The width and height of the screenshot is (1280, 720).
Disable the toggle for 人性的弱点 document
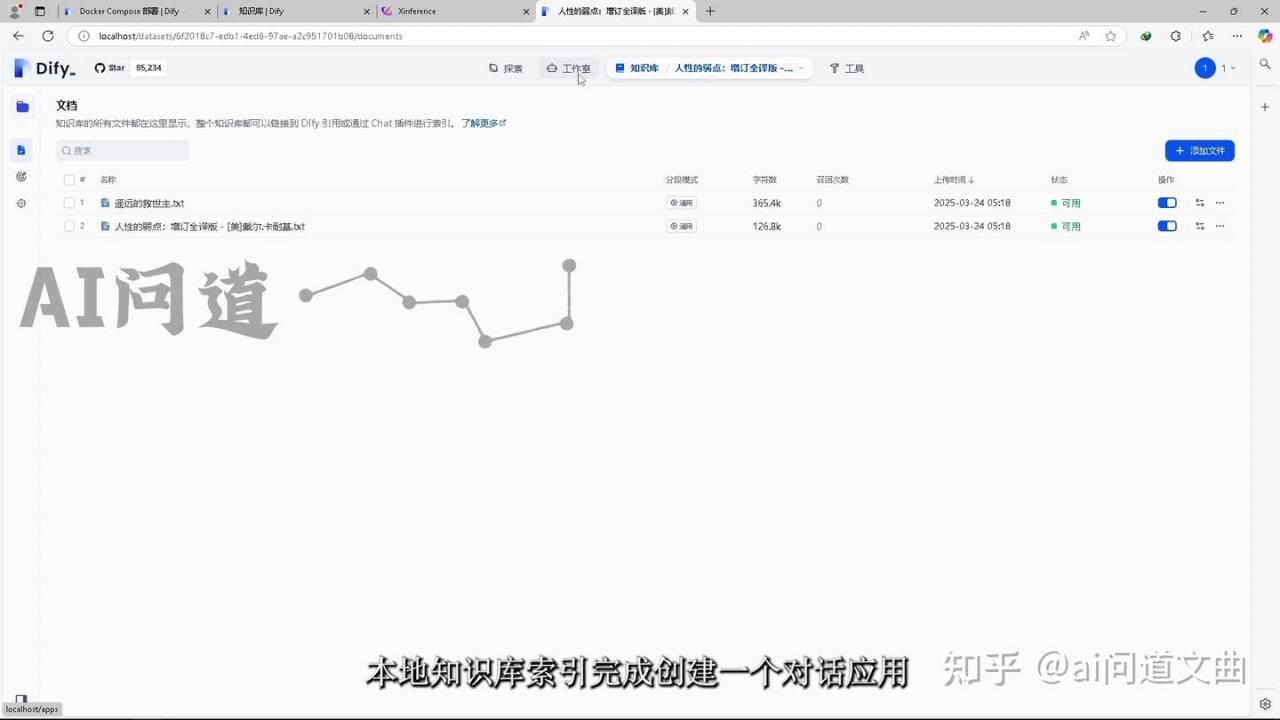pos(1167,226)
